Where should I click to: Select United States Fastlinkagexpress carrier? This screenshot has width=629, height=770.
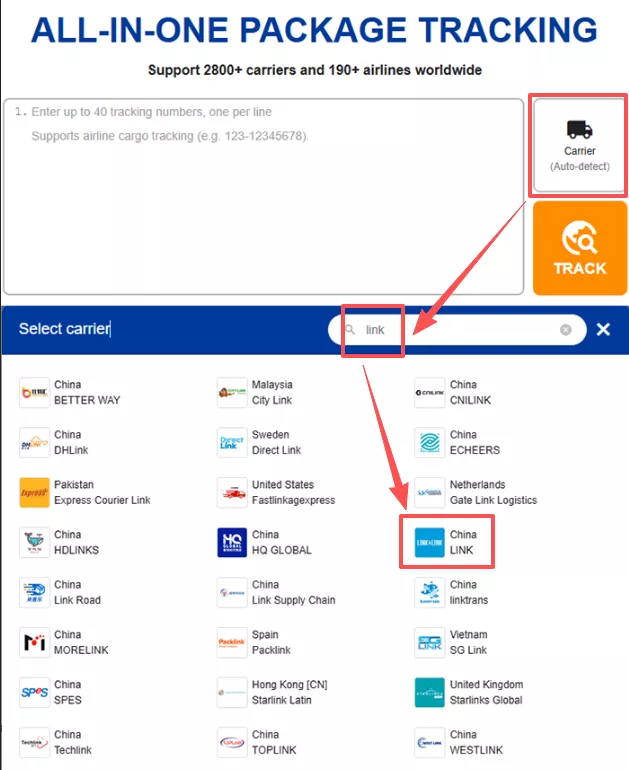276,493
